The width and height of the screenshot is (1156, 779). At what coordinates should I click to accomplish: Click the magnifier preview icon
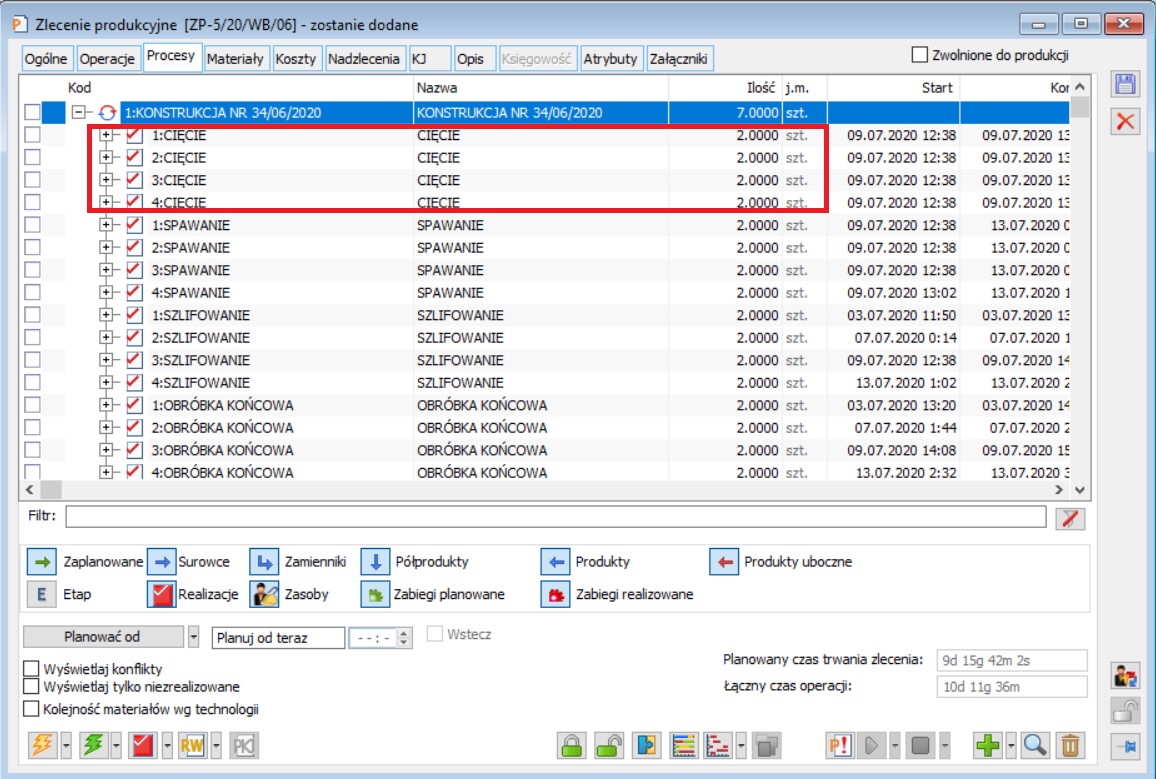[1035, 745]
